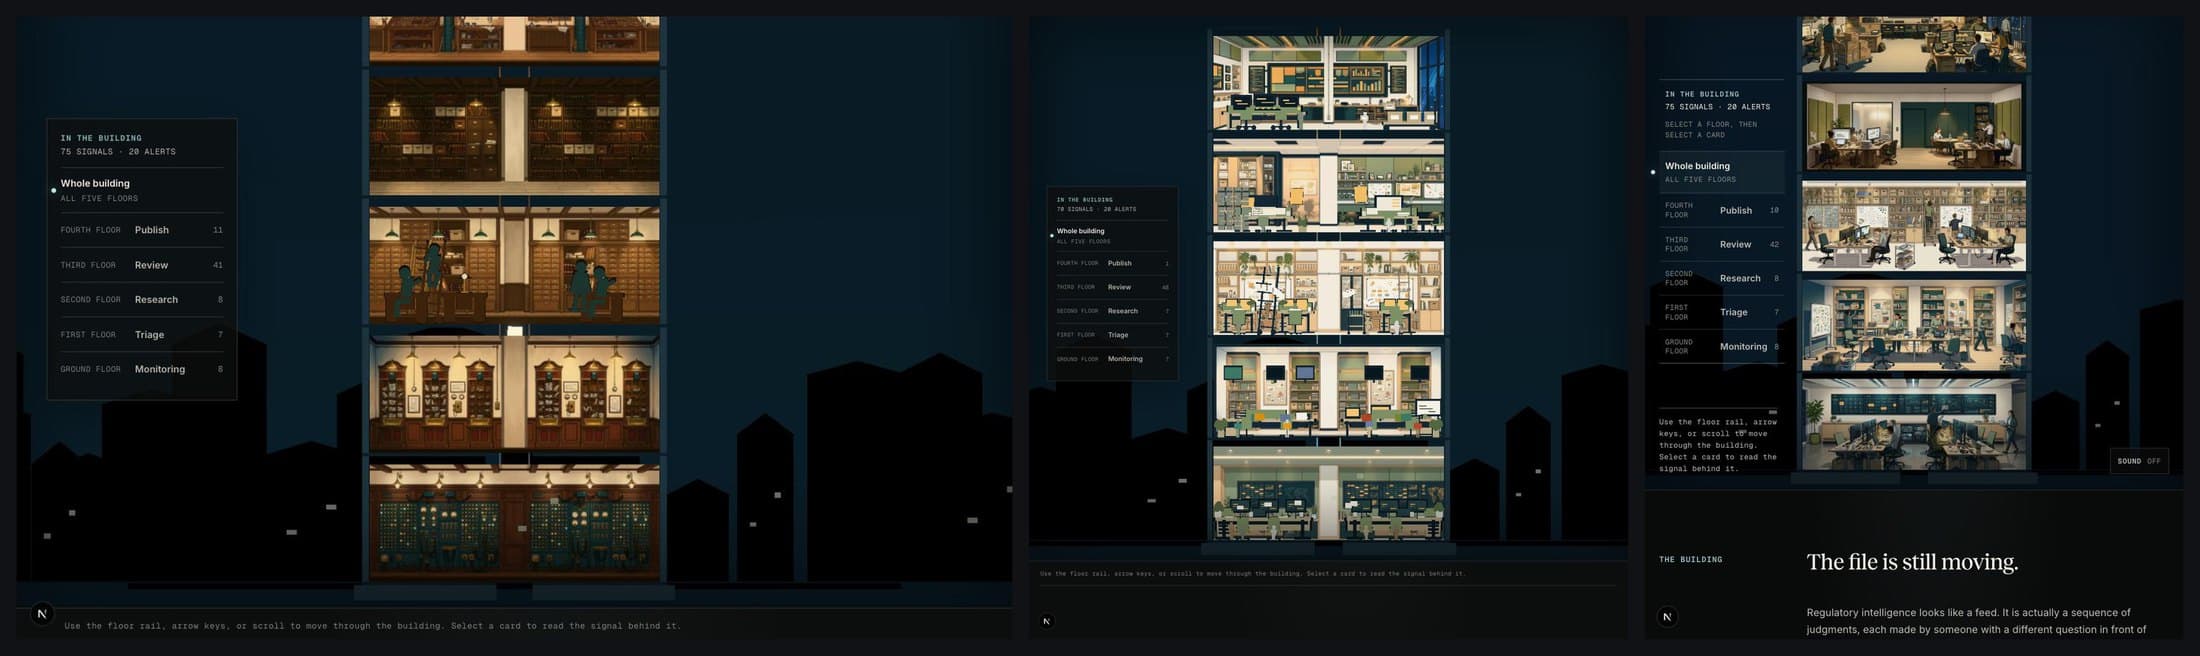This screenshot has width=2200, height=656.
Task: Open Ground Floor Monitoring in the middle view
Action: (1112, 359)
